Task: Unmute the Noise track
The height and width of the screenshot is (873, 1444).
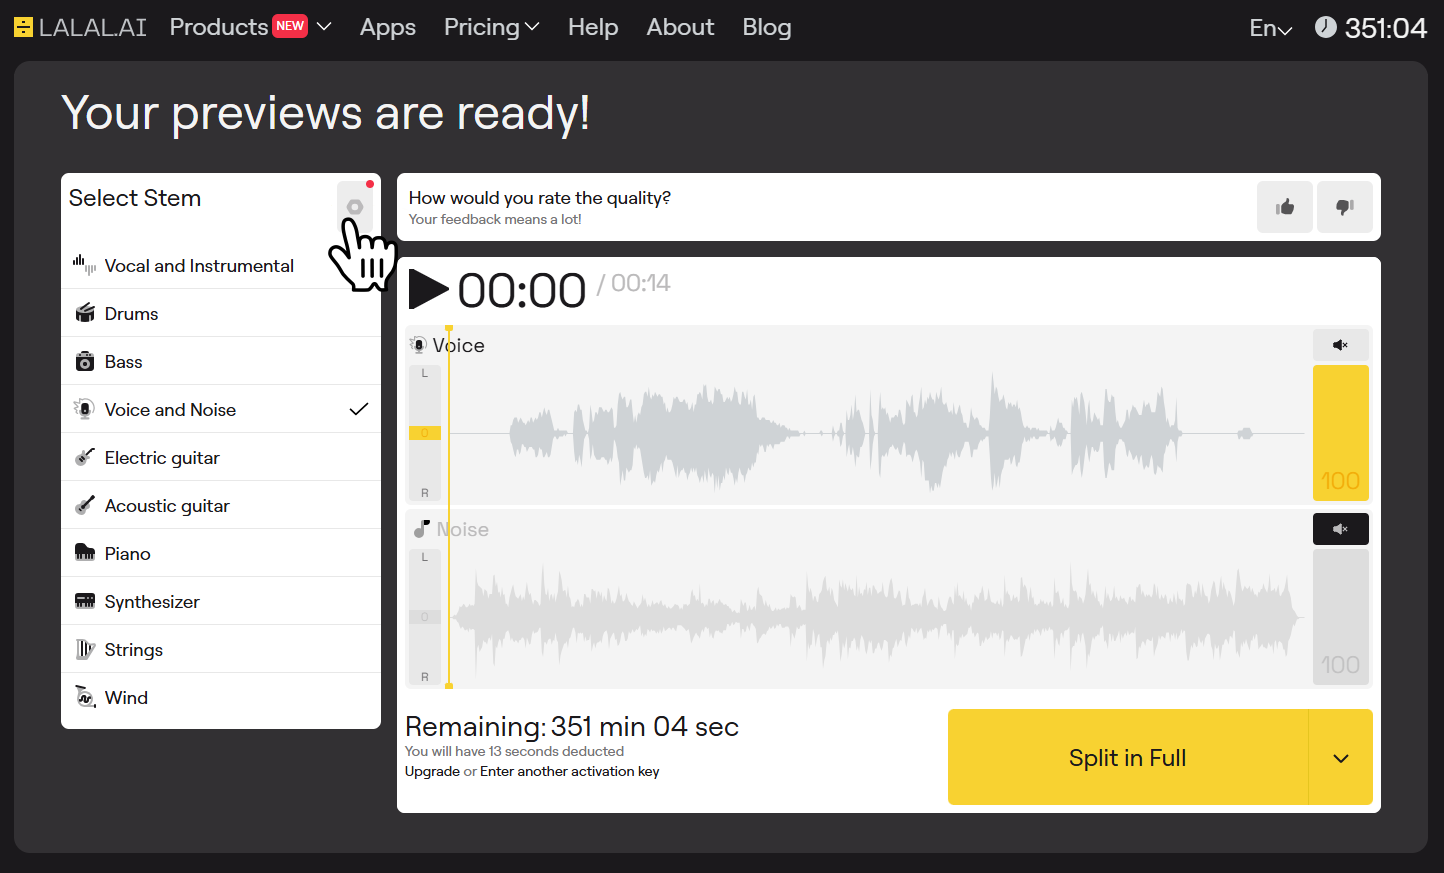Action: coord(1340,529)
